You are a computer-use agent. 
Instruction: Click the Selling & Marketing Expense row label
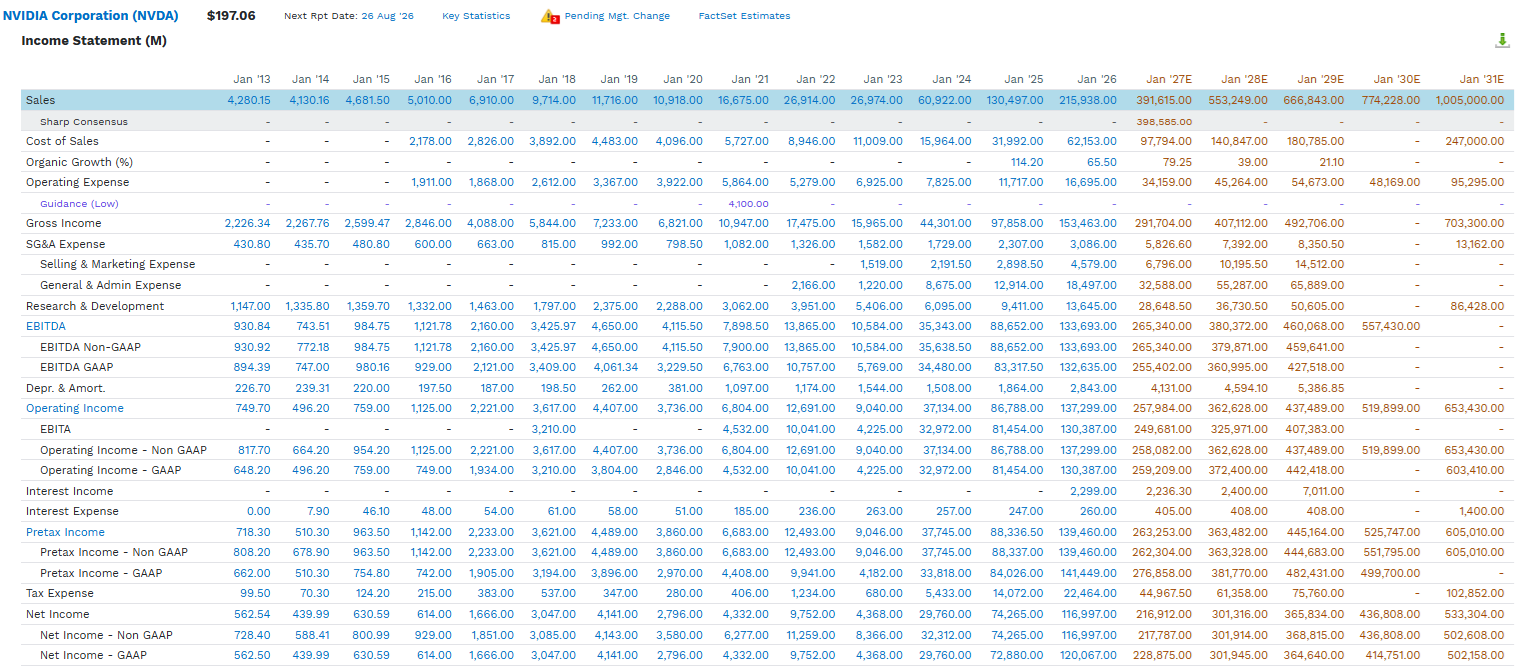click(117, 264)
